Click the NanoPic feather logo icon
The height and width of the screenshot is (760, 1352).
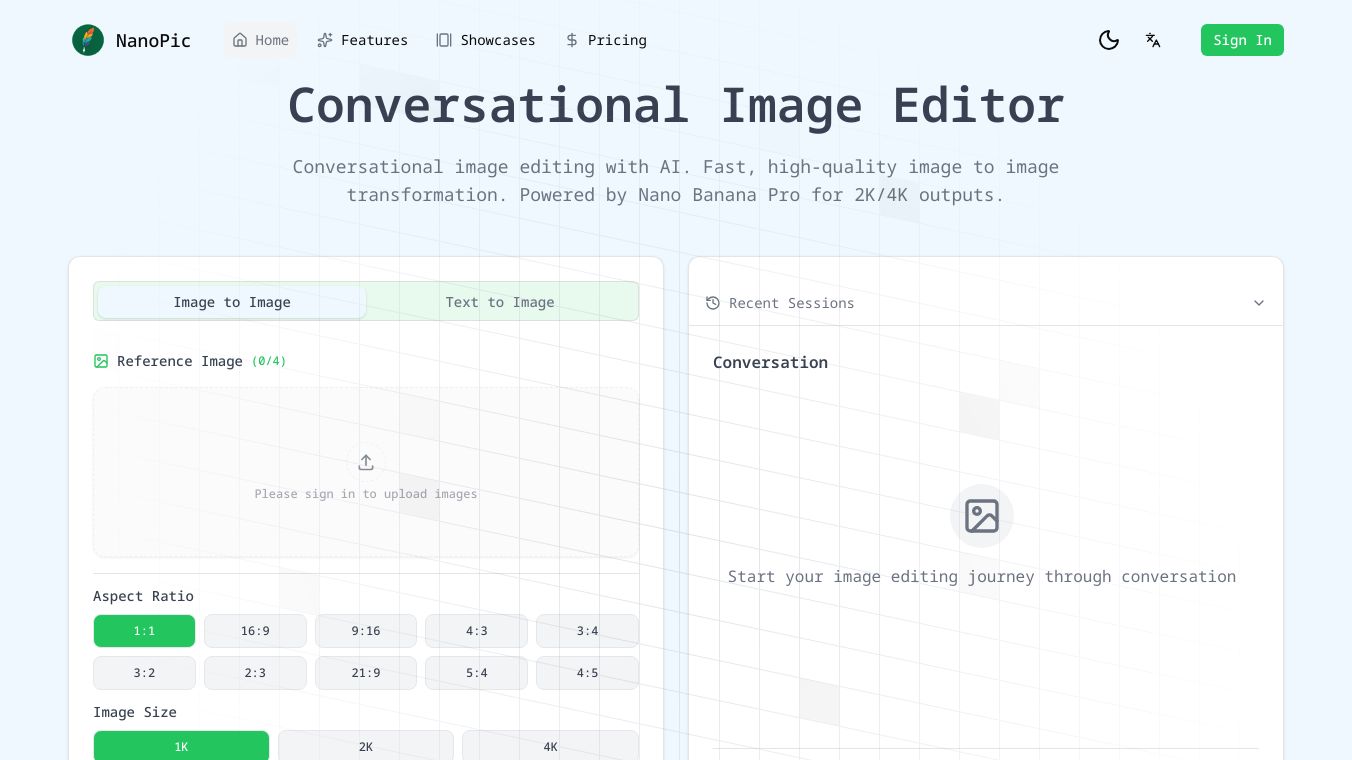click(x=88, y=40)
